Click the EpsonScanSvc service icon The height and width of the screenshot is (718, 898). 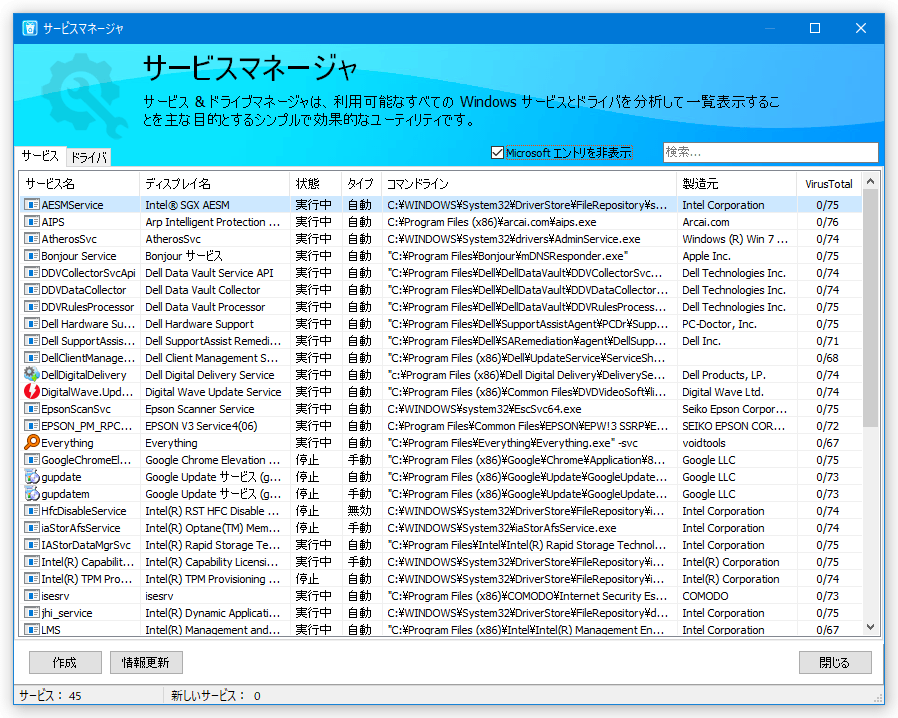coord(31,409)
